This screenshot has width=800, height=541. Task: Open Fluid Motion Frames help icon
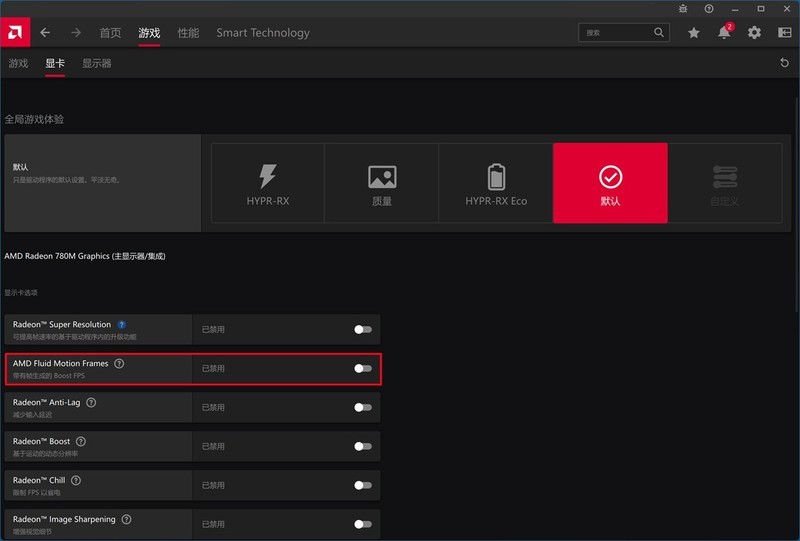(x=119, y=363)
